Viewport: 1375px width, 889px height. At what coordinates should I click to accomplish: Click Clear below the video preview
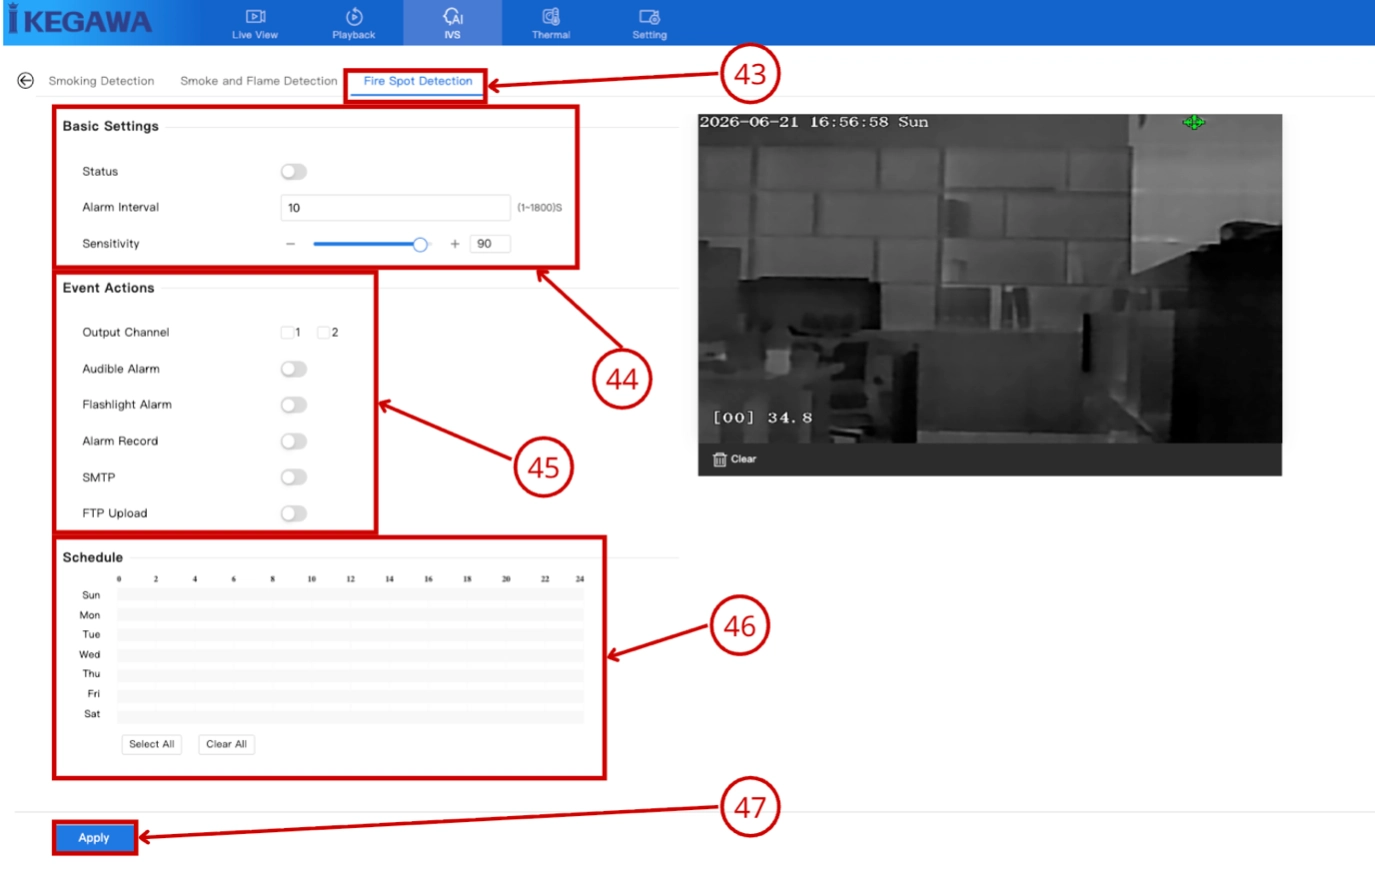click(743, 459)
